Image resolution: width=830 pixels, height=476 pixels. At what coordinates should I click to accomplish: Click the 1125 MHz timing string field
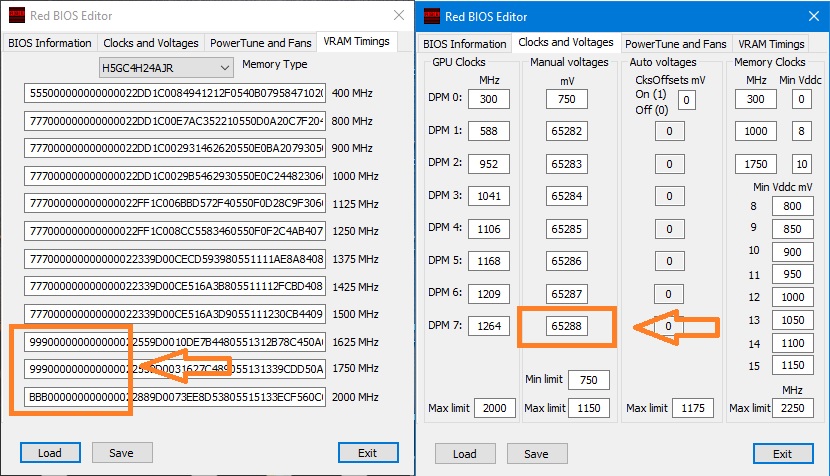(x=175, y=203)
